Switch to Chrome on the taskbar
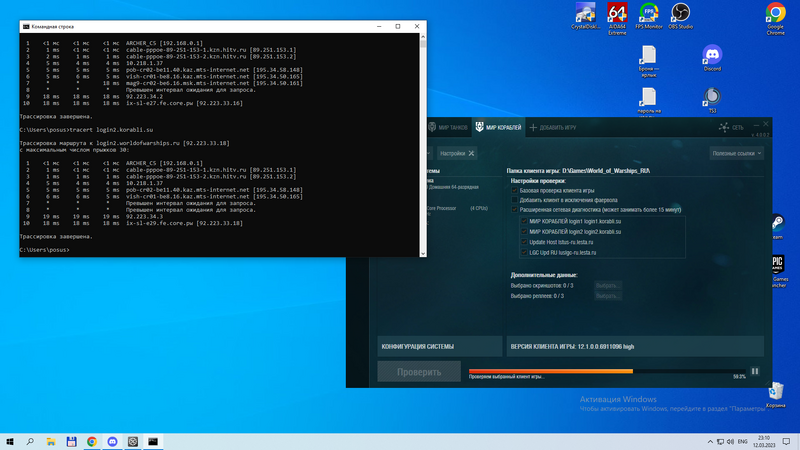800x450 pixels. 92,441
